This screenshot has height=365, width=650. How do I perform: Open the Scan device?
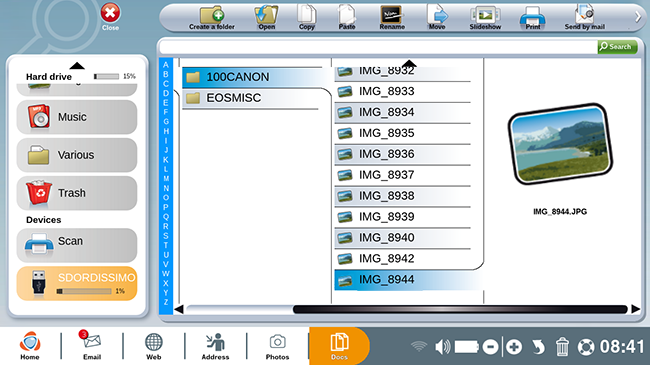point(77,245)
